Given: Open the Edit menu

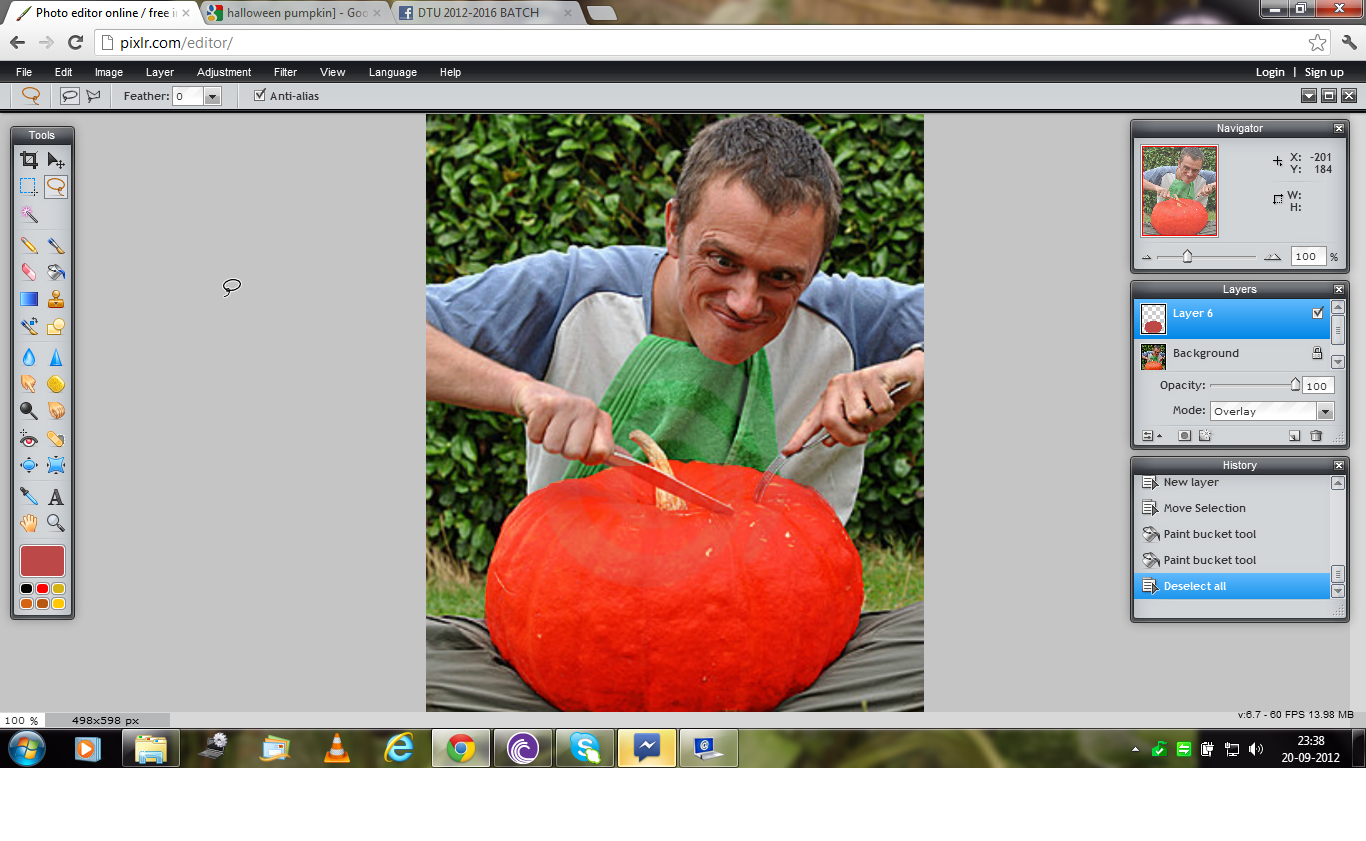Looking at the screenshot, I should (x=64, y=72).
